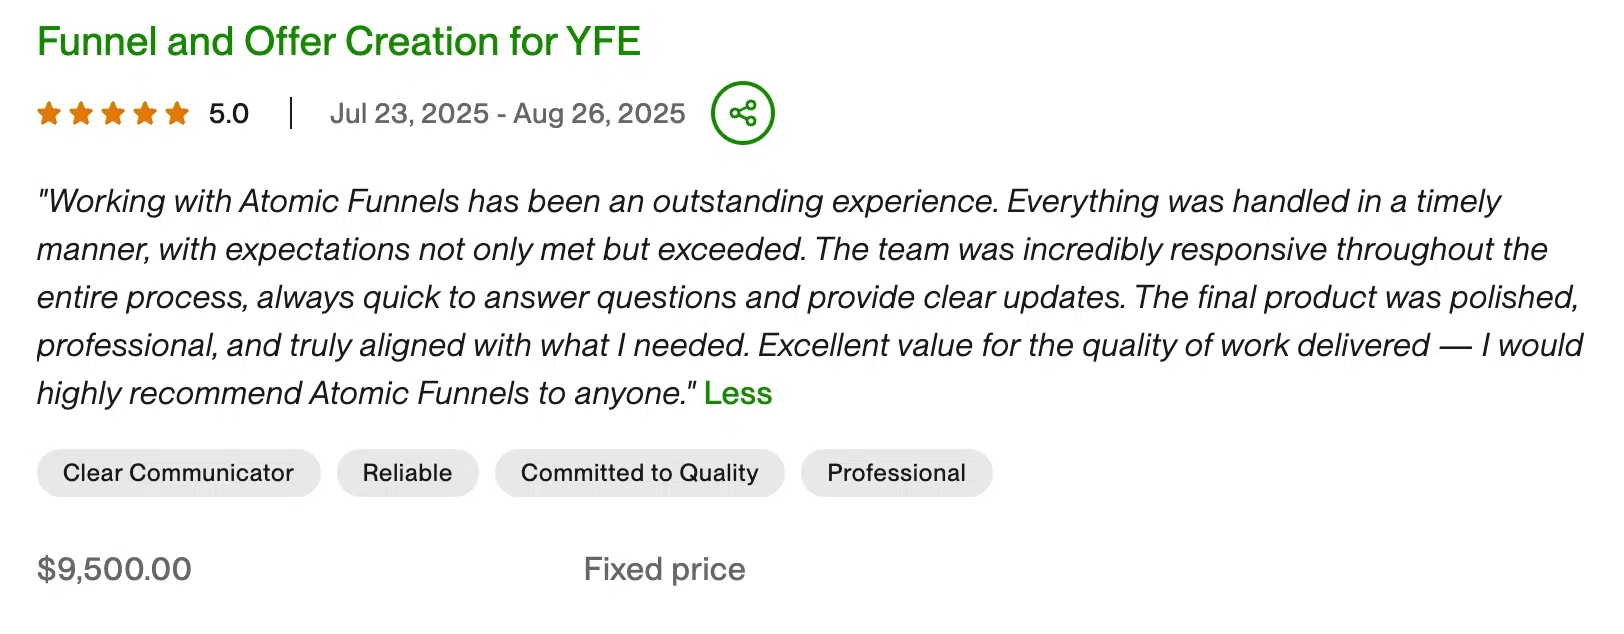
Task: Click the star icon next to 5.0
Action: tap(178, 113)
